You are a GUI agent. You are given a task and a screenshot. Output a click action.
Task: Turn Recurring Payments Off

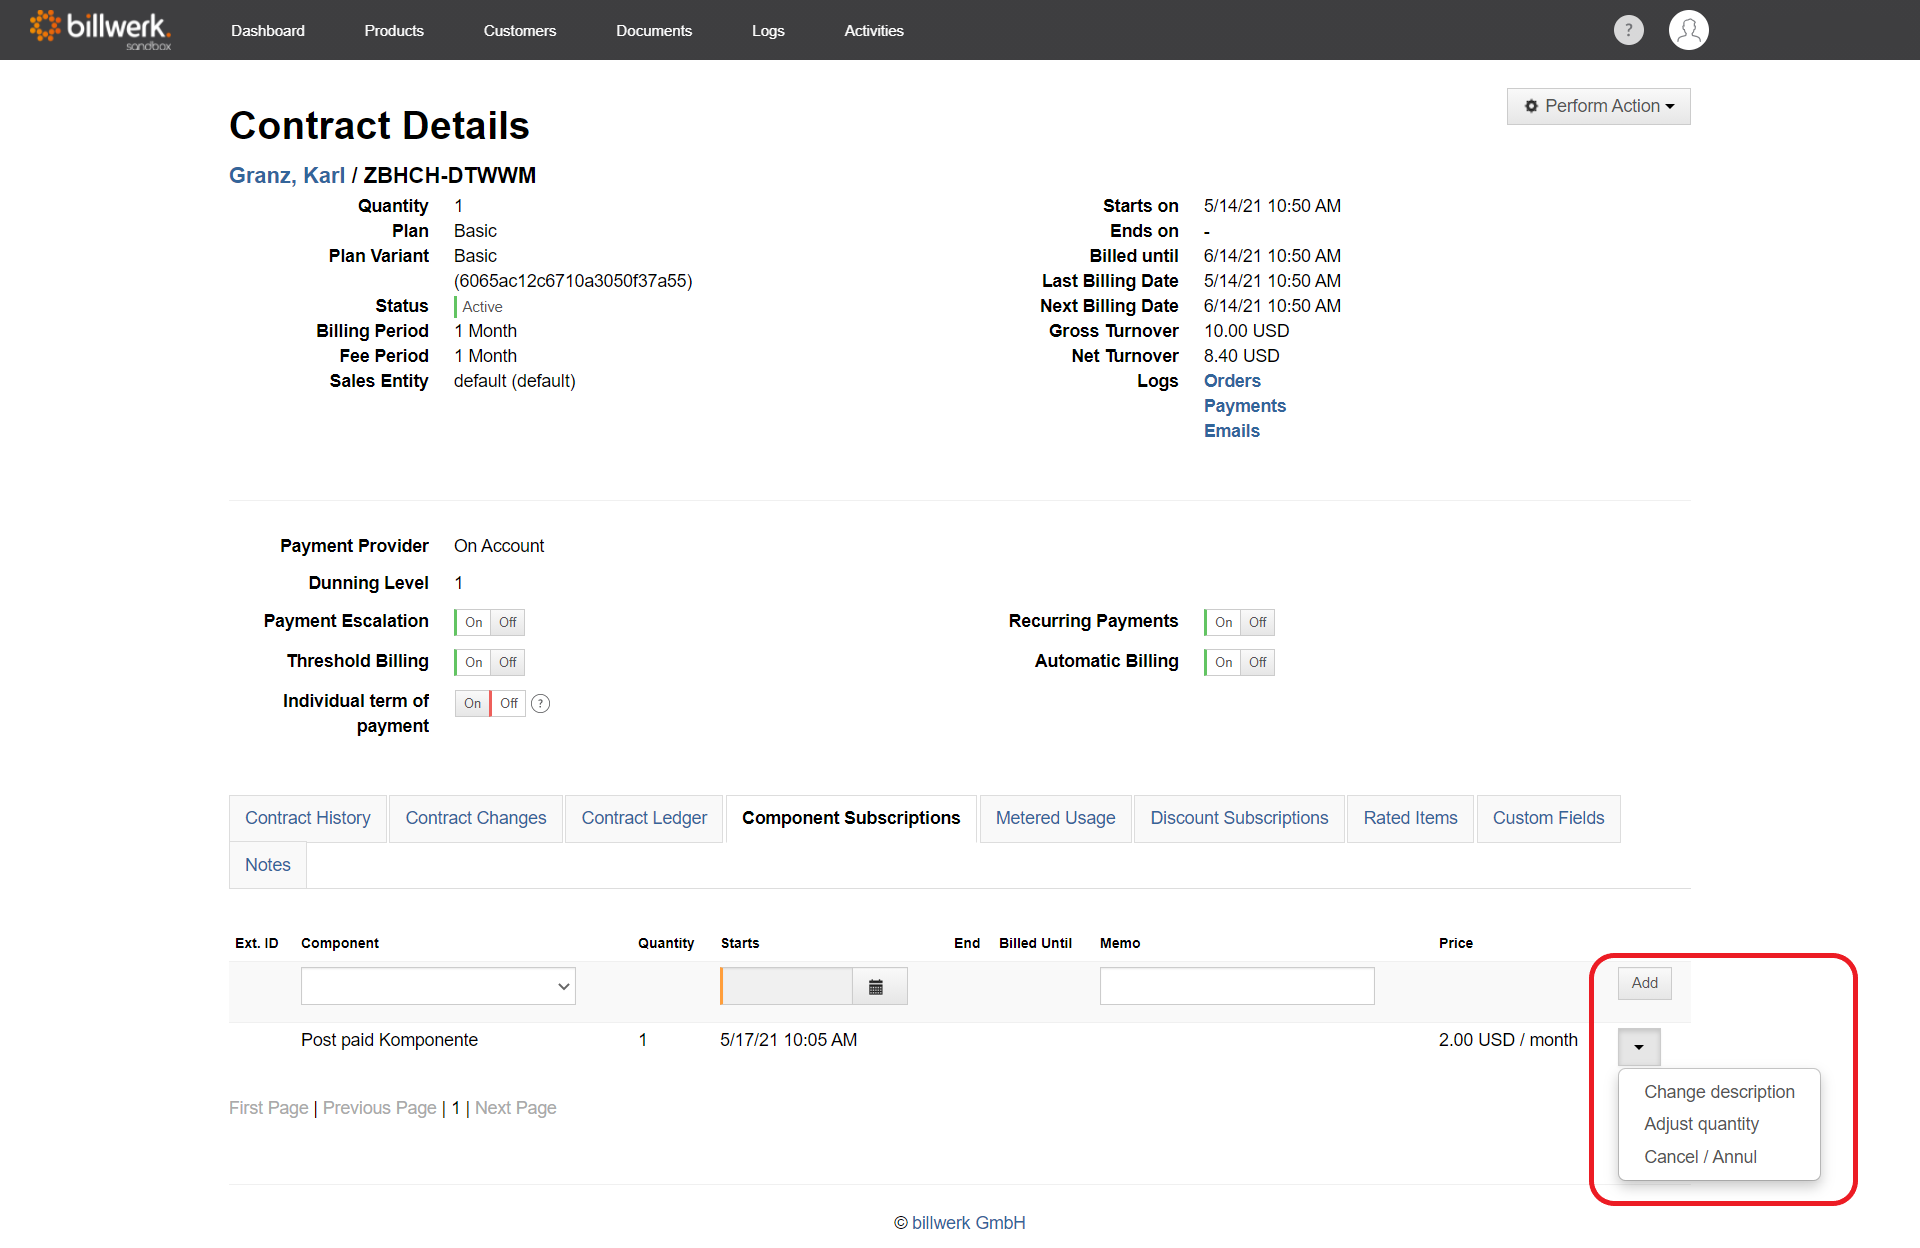[1258, 622]
